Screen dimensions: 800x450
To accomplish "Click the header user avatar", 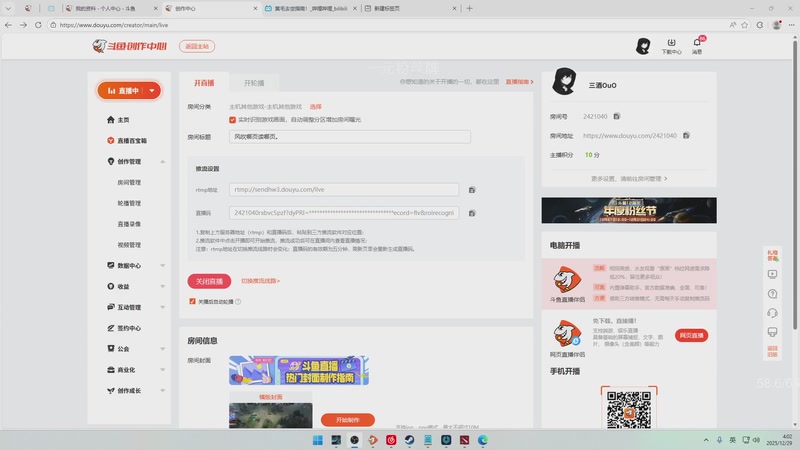I will click(x=643, y=46).
